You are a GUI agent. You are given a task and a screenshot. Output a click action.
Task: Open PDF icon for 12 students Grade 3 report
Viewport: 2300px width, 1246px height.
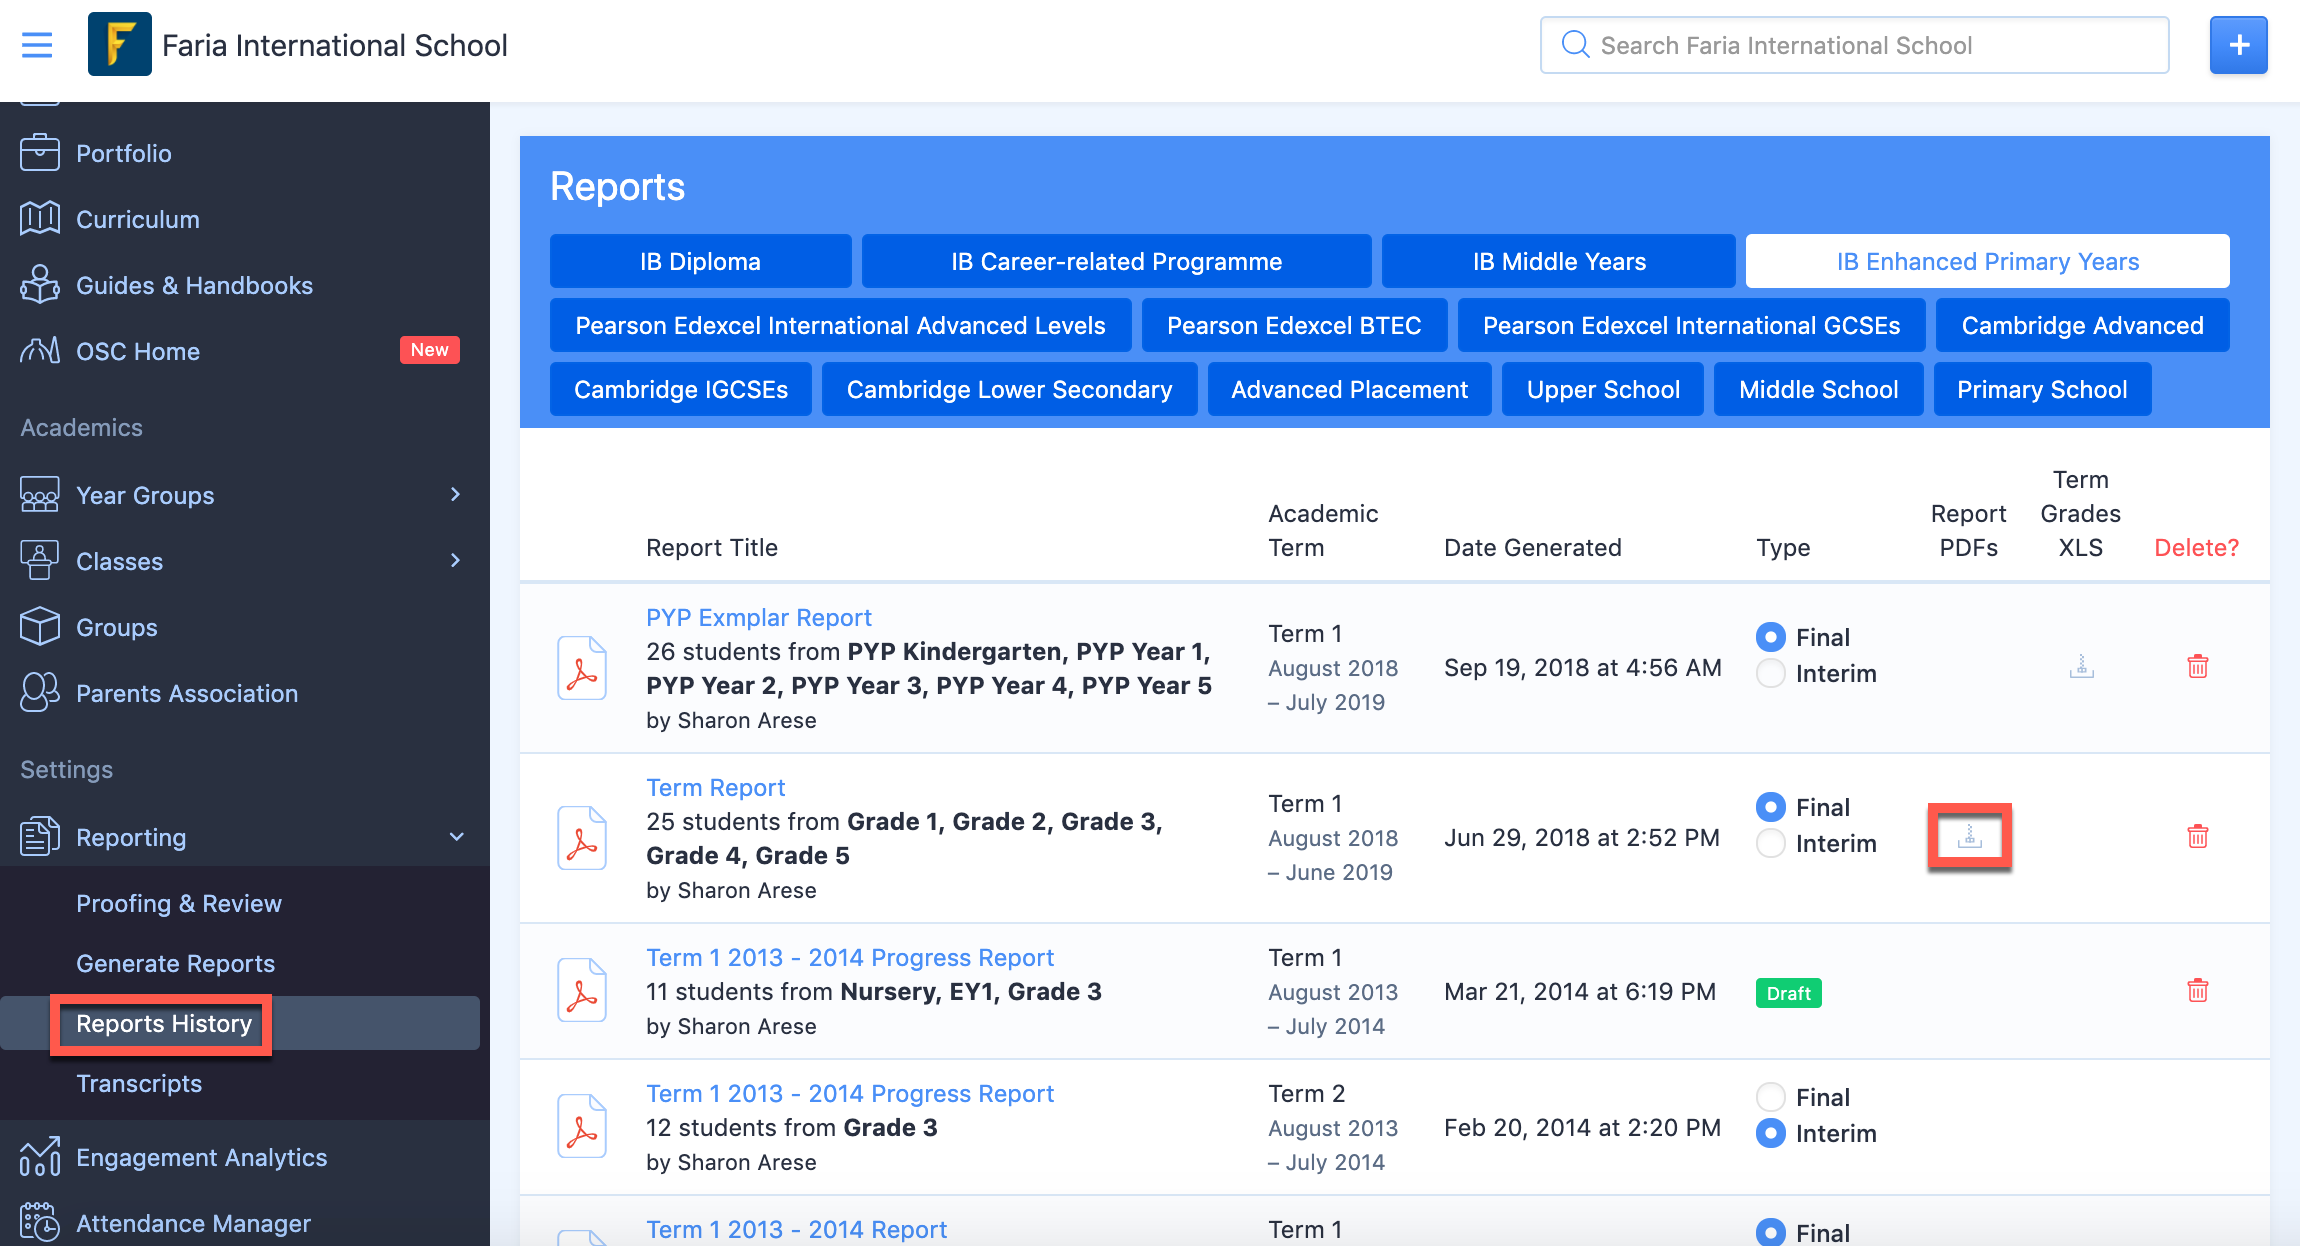pos(582,1126)
